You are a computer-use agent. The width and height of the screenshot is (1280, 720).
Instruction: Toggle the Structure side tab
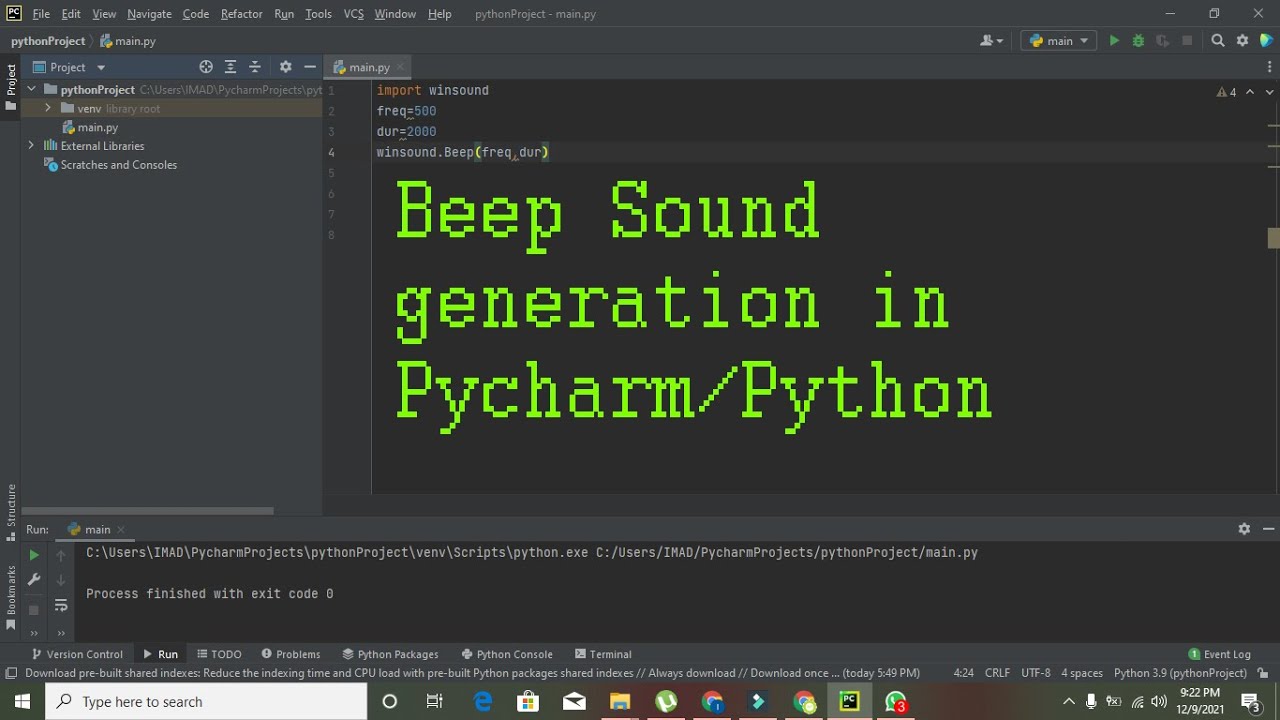pyautogui.click(x=11, y=512)
